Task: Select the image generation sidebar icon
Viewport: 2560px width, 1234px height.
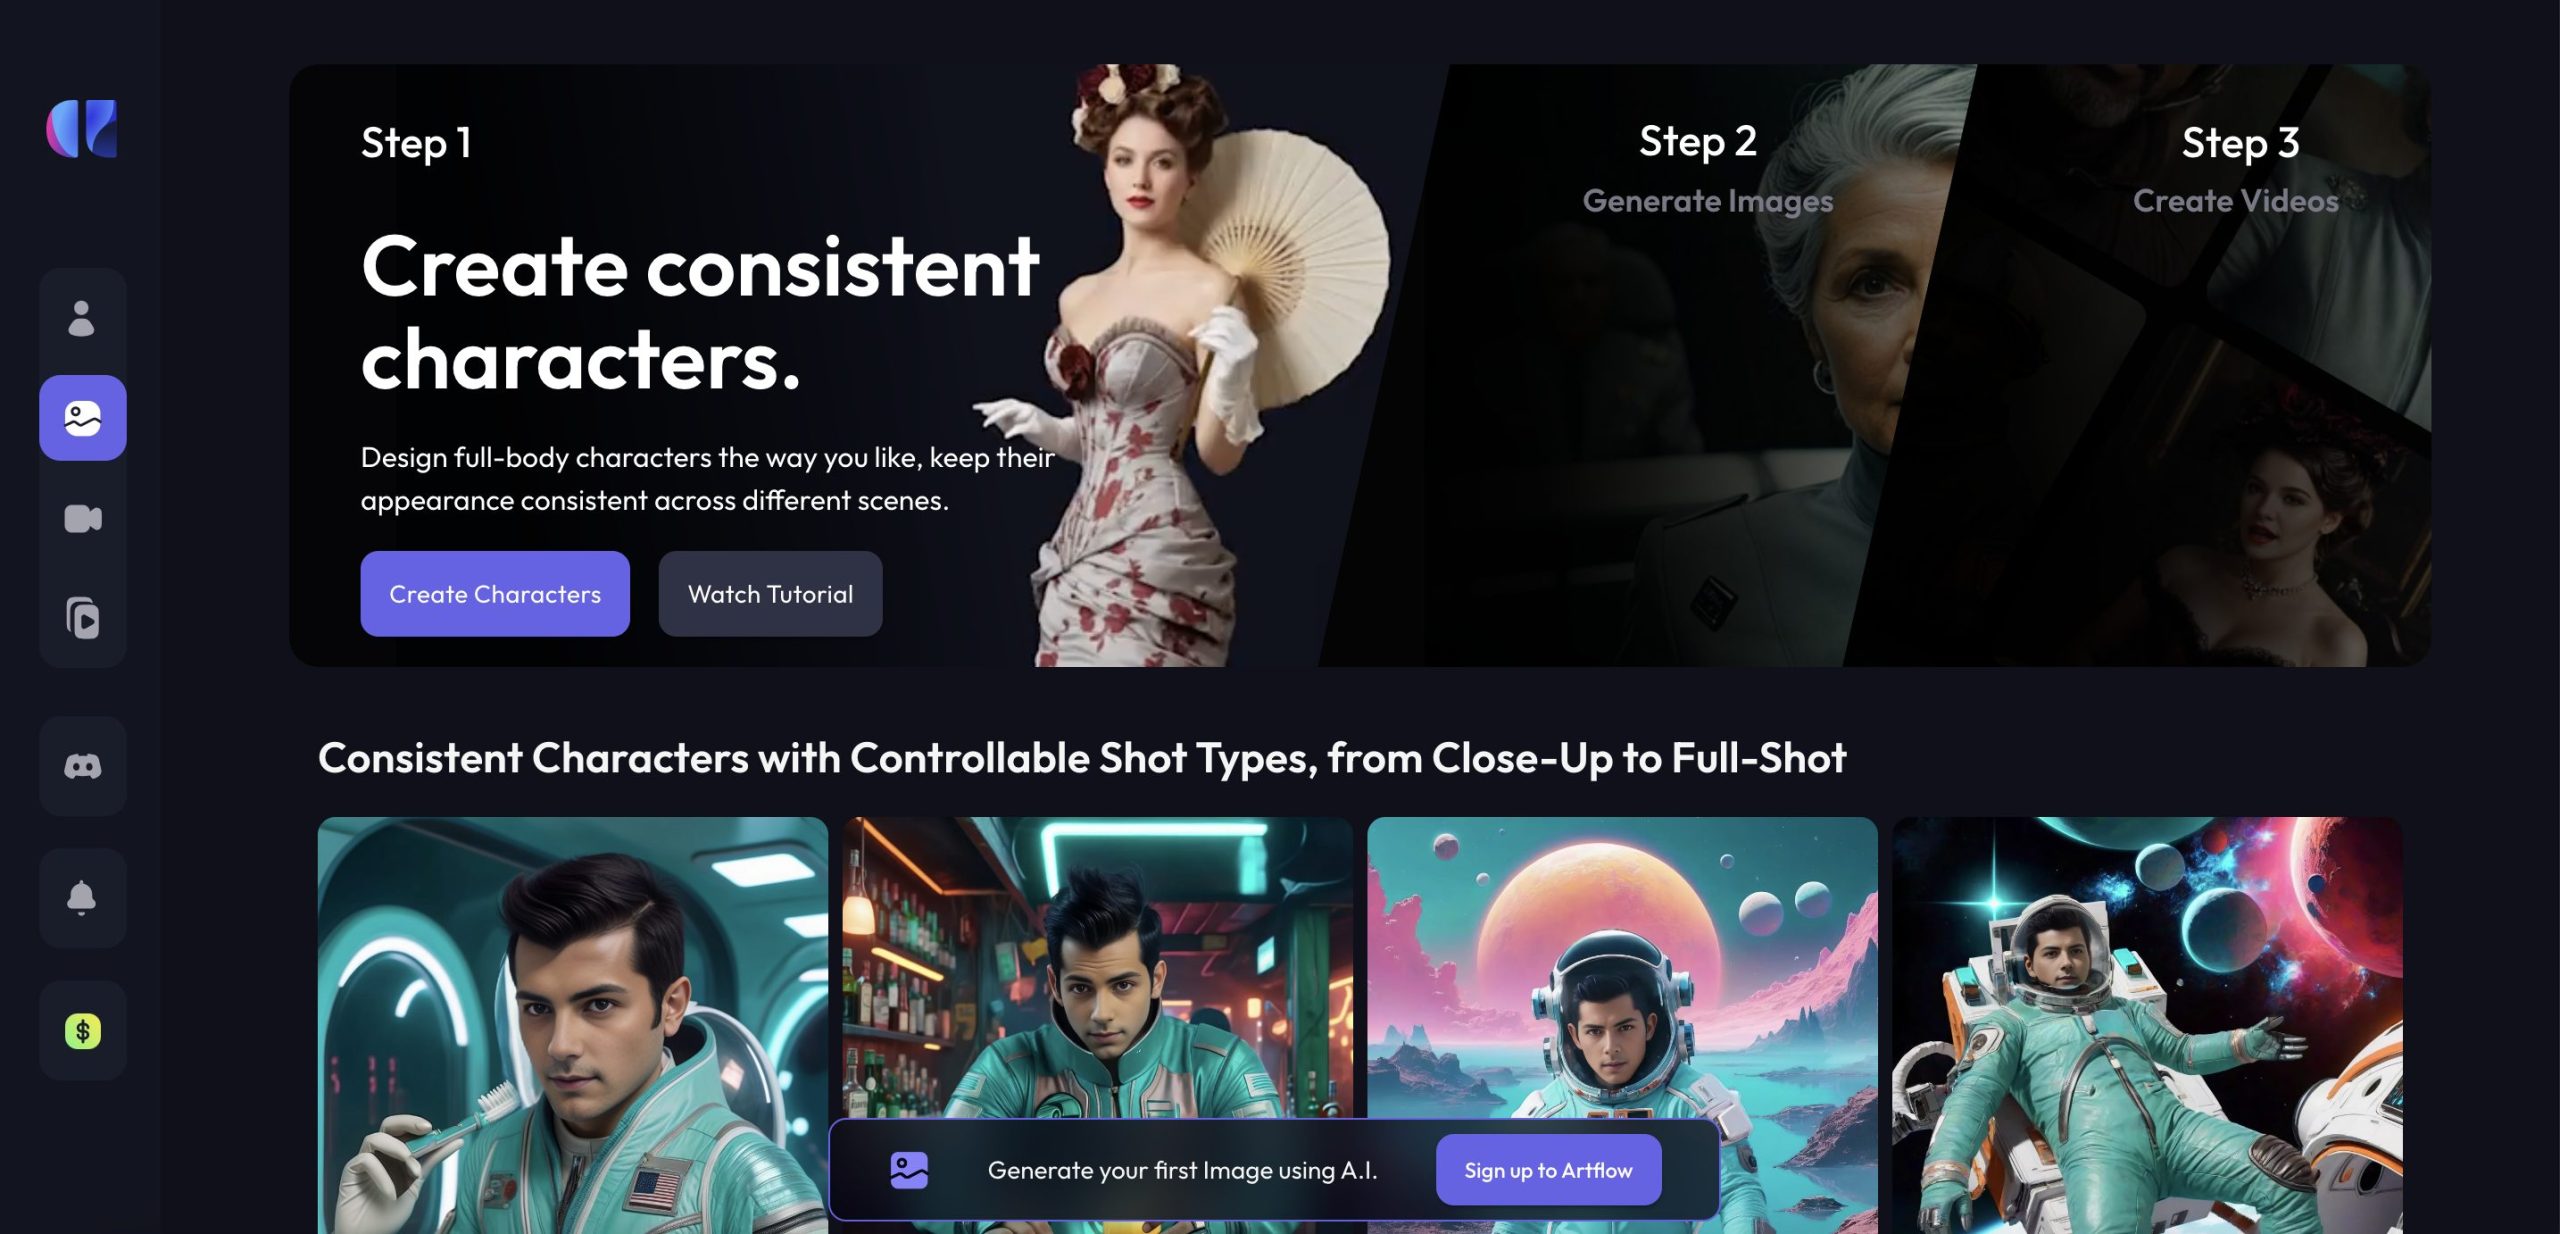Action: (83, 418)
